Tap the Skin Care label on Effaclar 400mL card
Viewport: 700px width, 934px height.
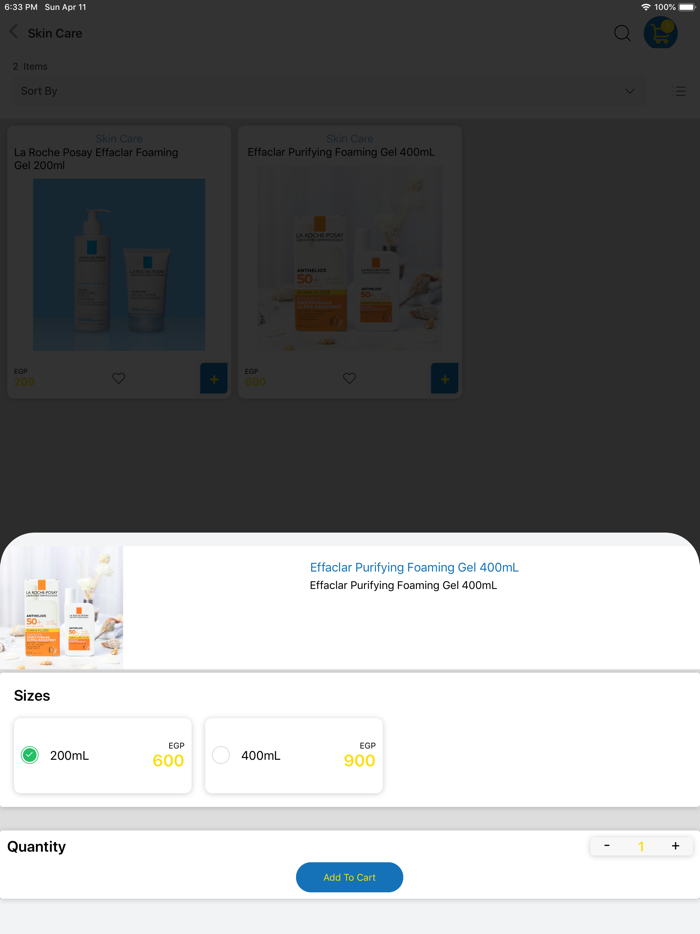350,139
